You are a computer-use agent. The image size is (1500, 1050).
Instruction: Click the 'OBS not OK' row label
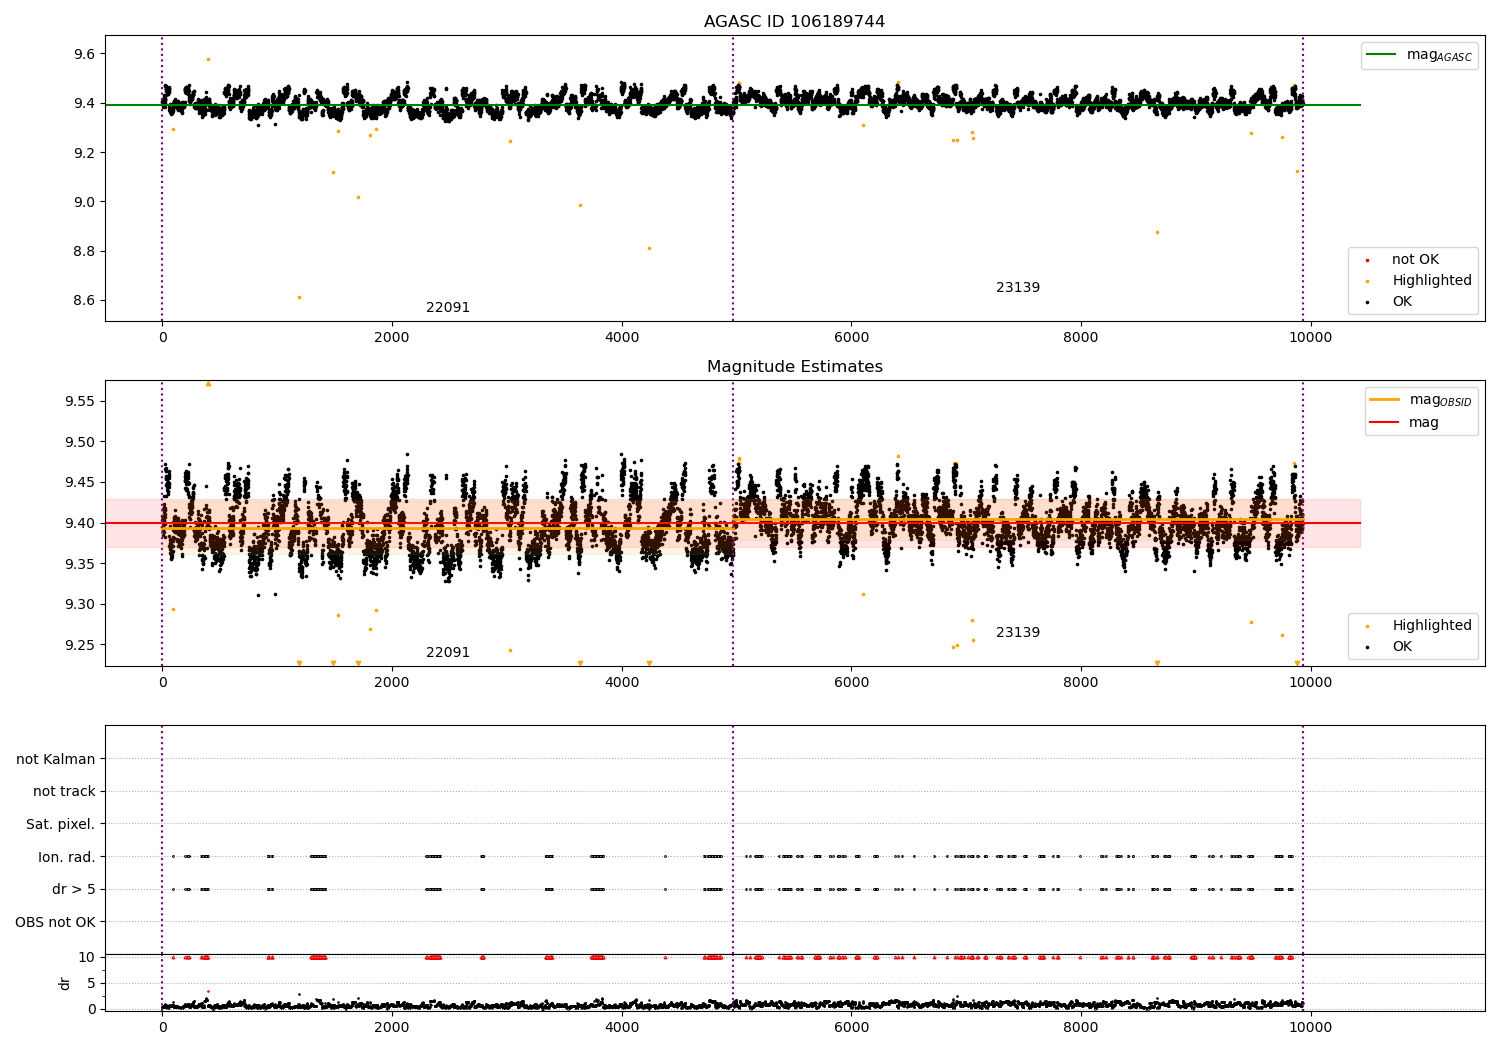pyautogui.click(x=56, y=922)
